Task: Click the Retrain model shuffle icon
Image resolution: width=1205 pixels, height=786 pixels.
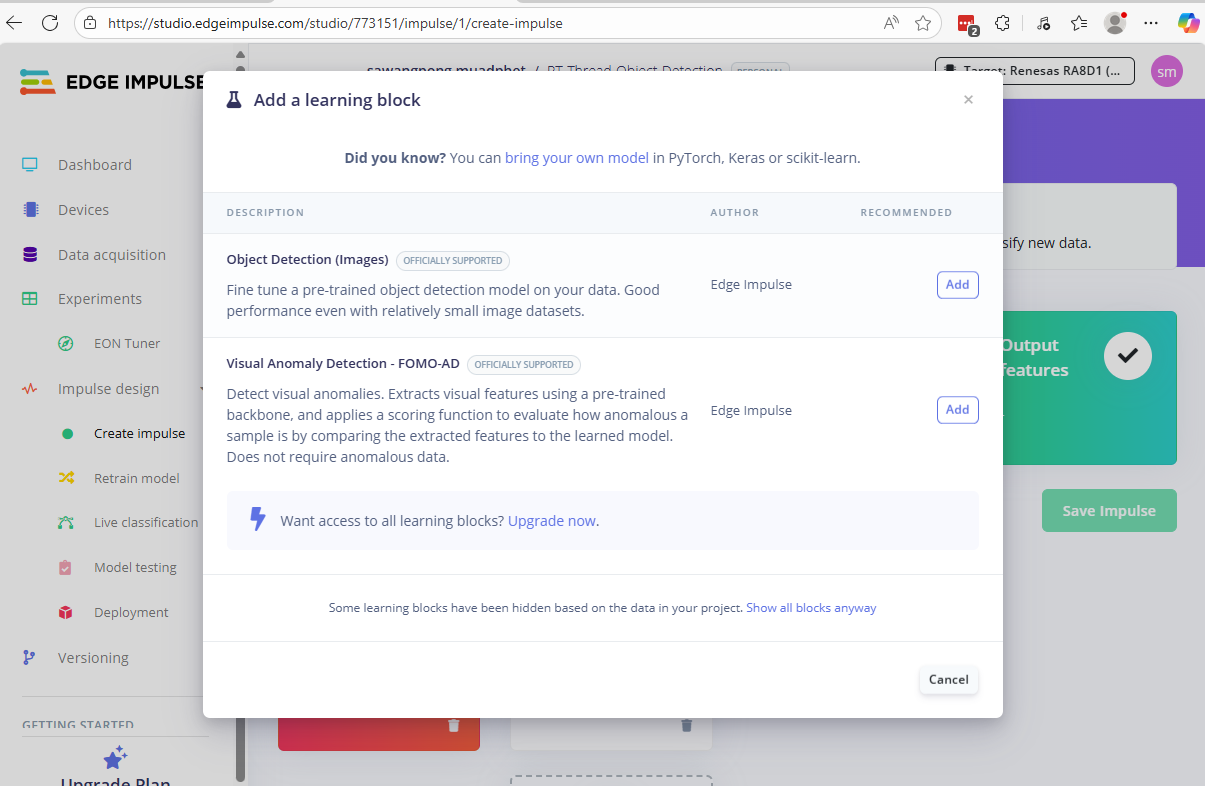Action: [x=66, y=478]
